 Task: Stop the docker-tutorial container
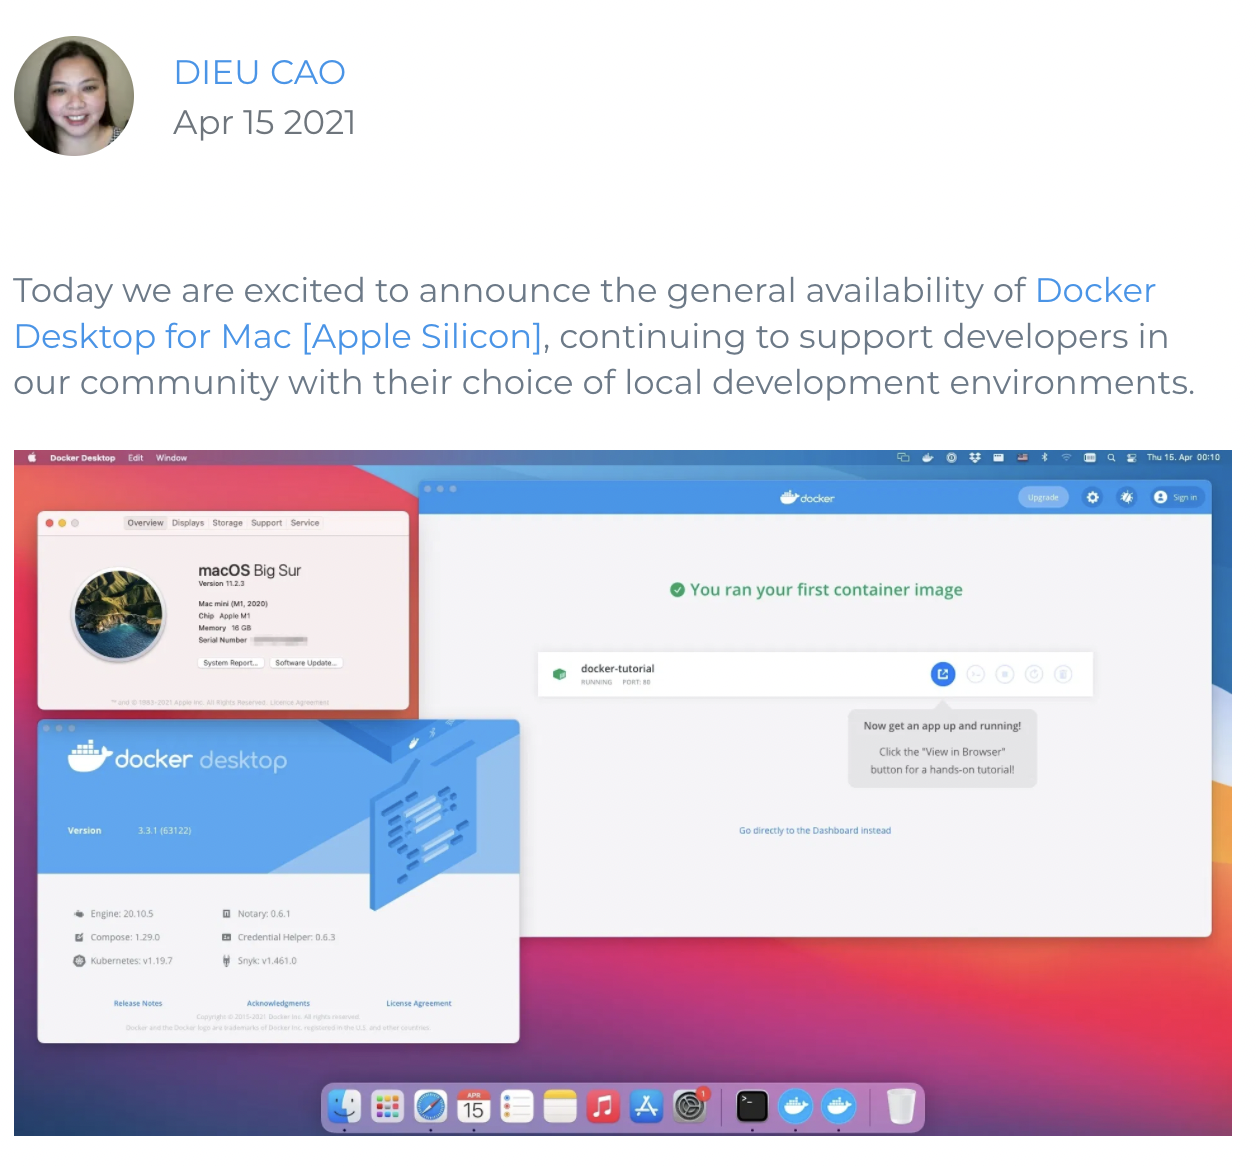pyautogui.click(x=1005, y=674)
